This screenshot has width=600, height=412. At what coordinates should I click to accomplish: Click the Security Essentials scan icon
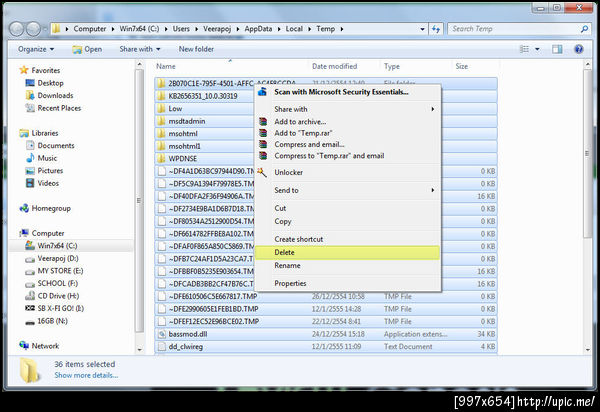pyautogui.click(x=262, y=92)
